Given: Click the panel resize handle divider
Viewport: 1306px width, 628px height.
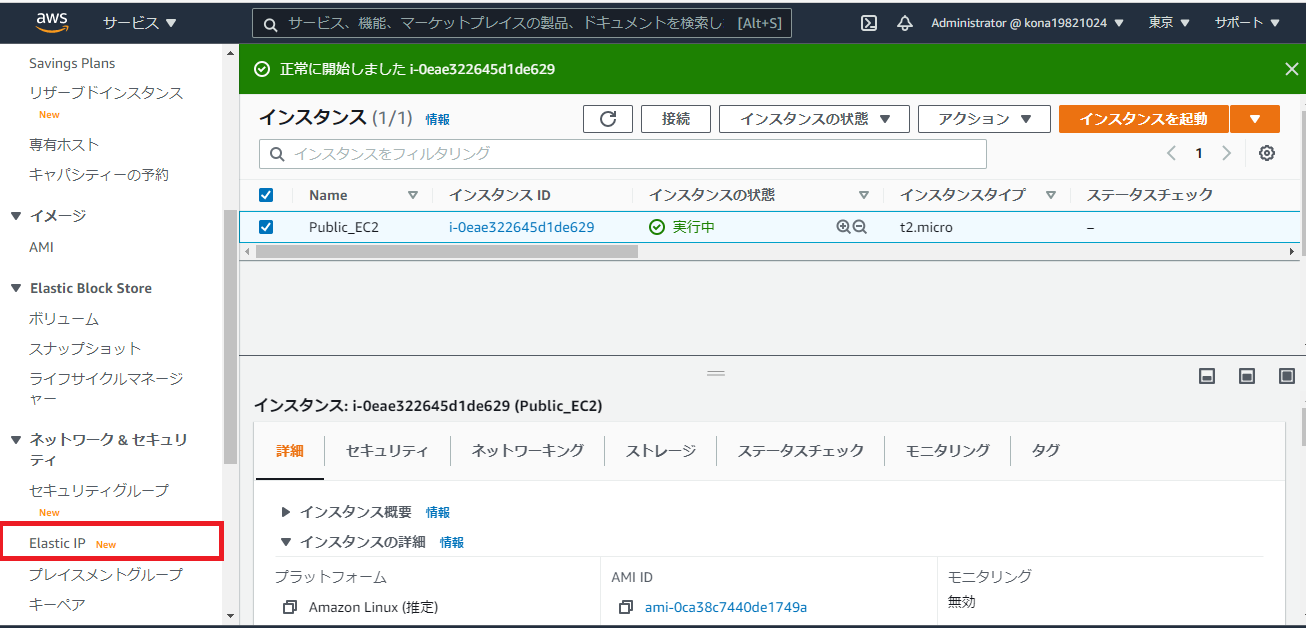Looking at the screenshot, I should (716, 373).
